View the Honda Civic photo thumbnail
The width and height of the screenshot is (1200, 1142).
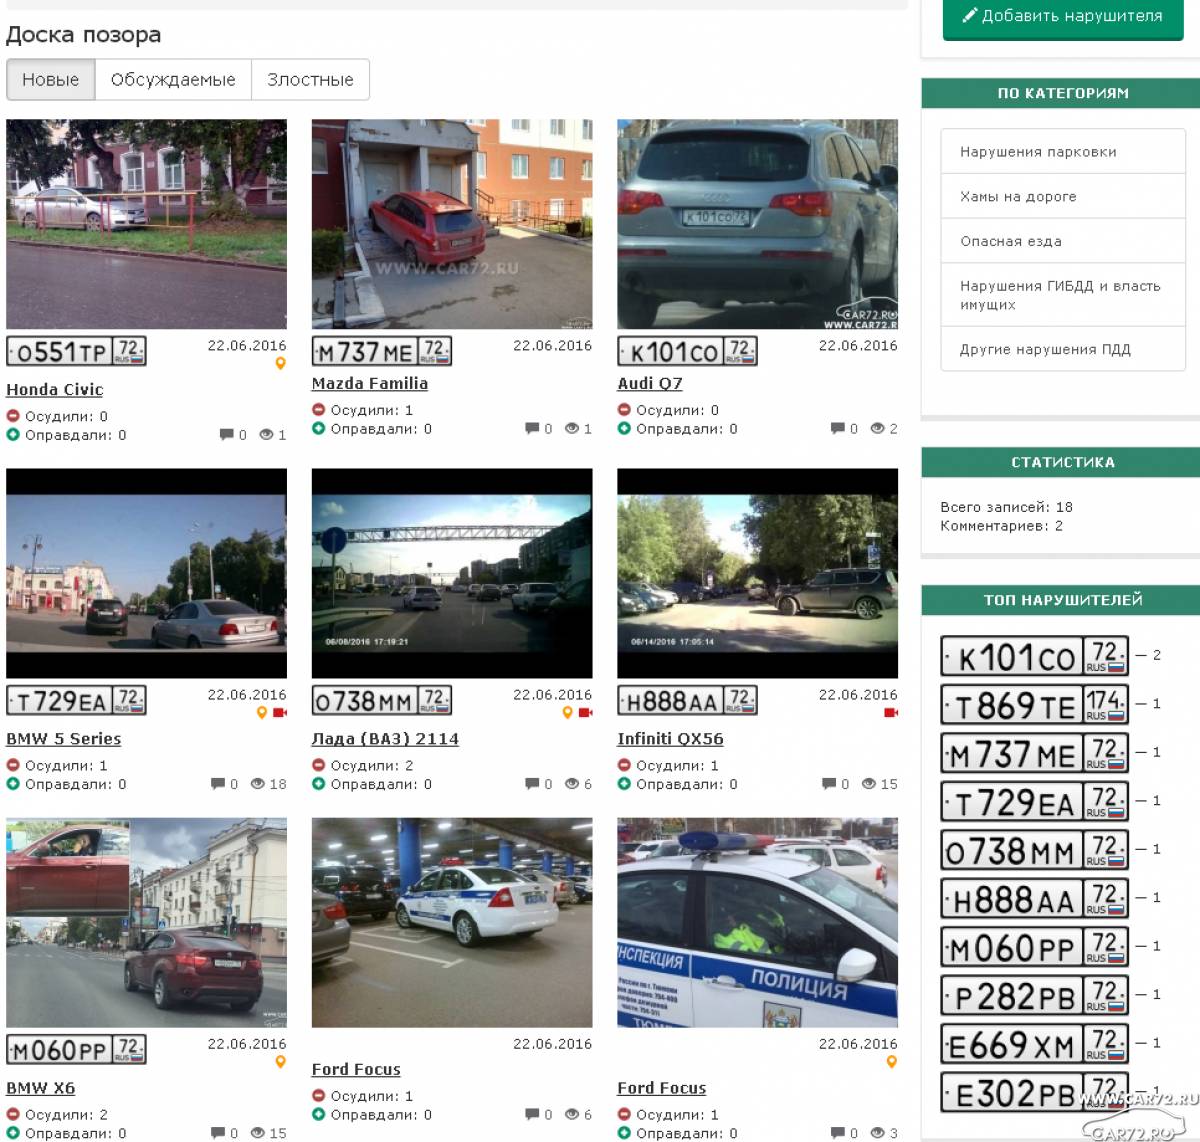click(x=146, y=224)
